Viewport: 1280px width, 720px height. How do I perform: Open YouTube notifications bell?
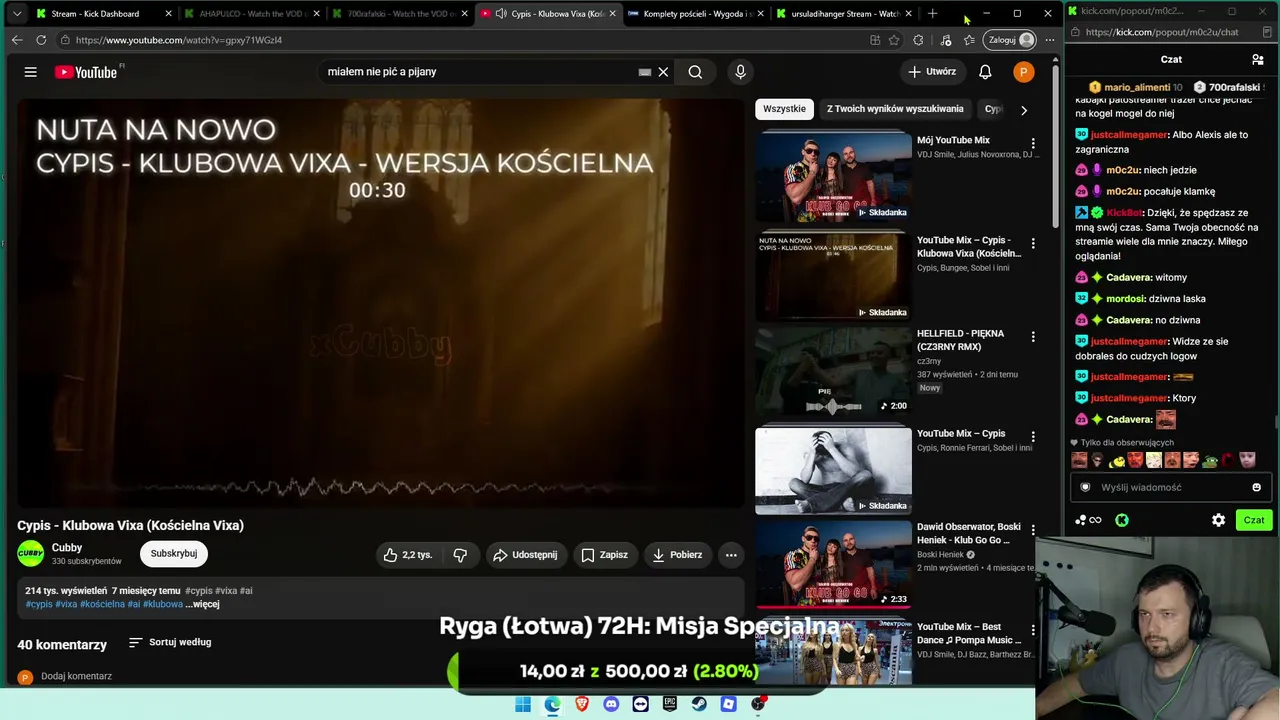[985, 72]
